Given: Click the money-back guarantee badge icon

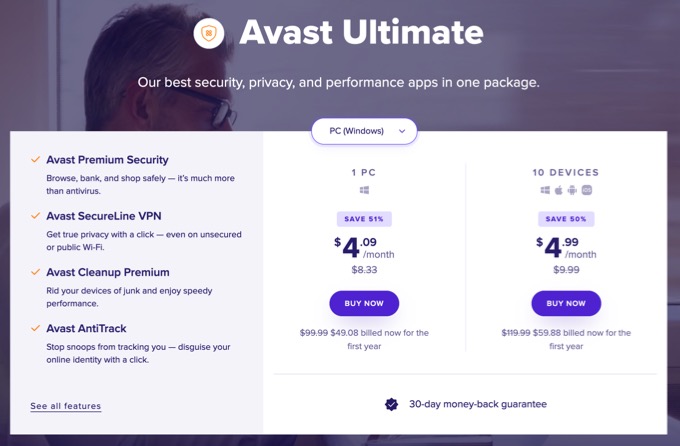Looking at the screenshot, I should 392,404.
